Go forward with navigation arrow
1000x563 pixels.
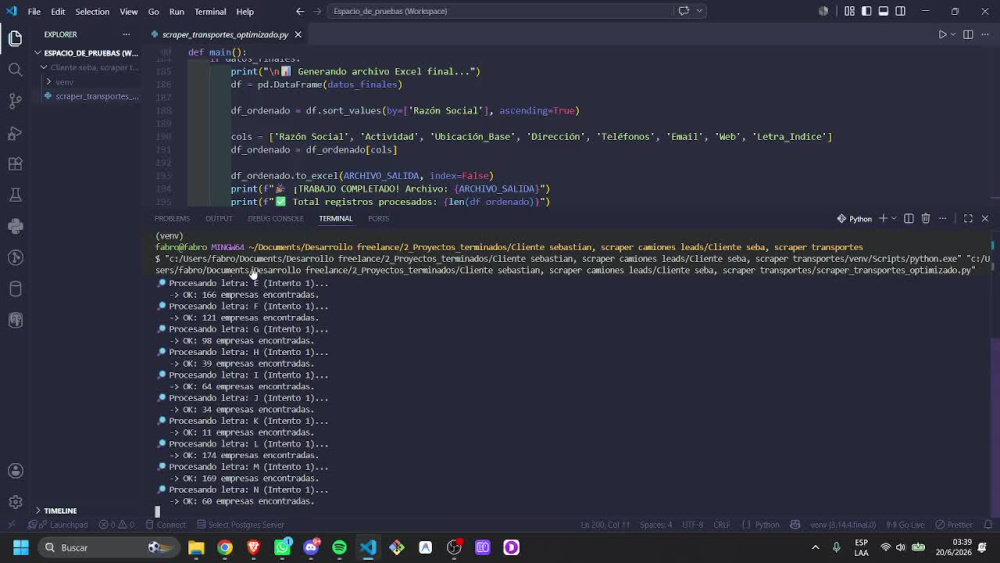coord(317,11)
